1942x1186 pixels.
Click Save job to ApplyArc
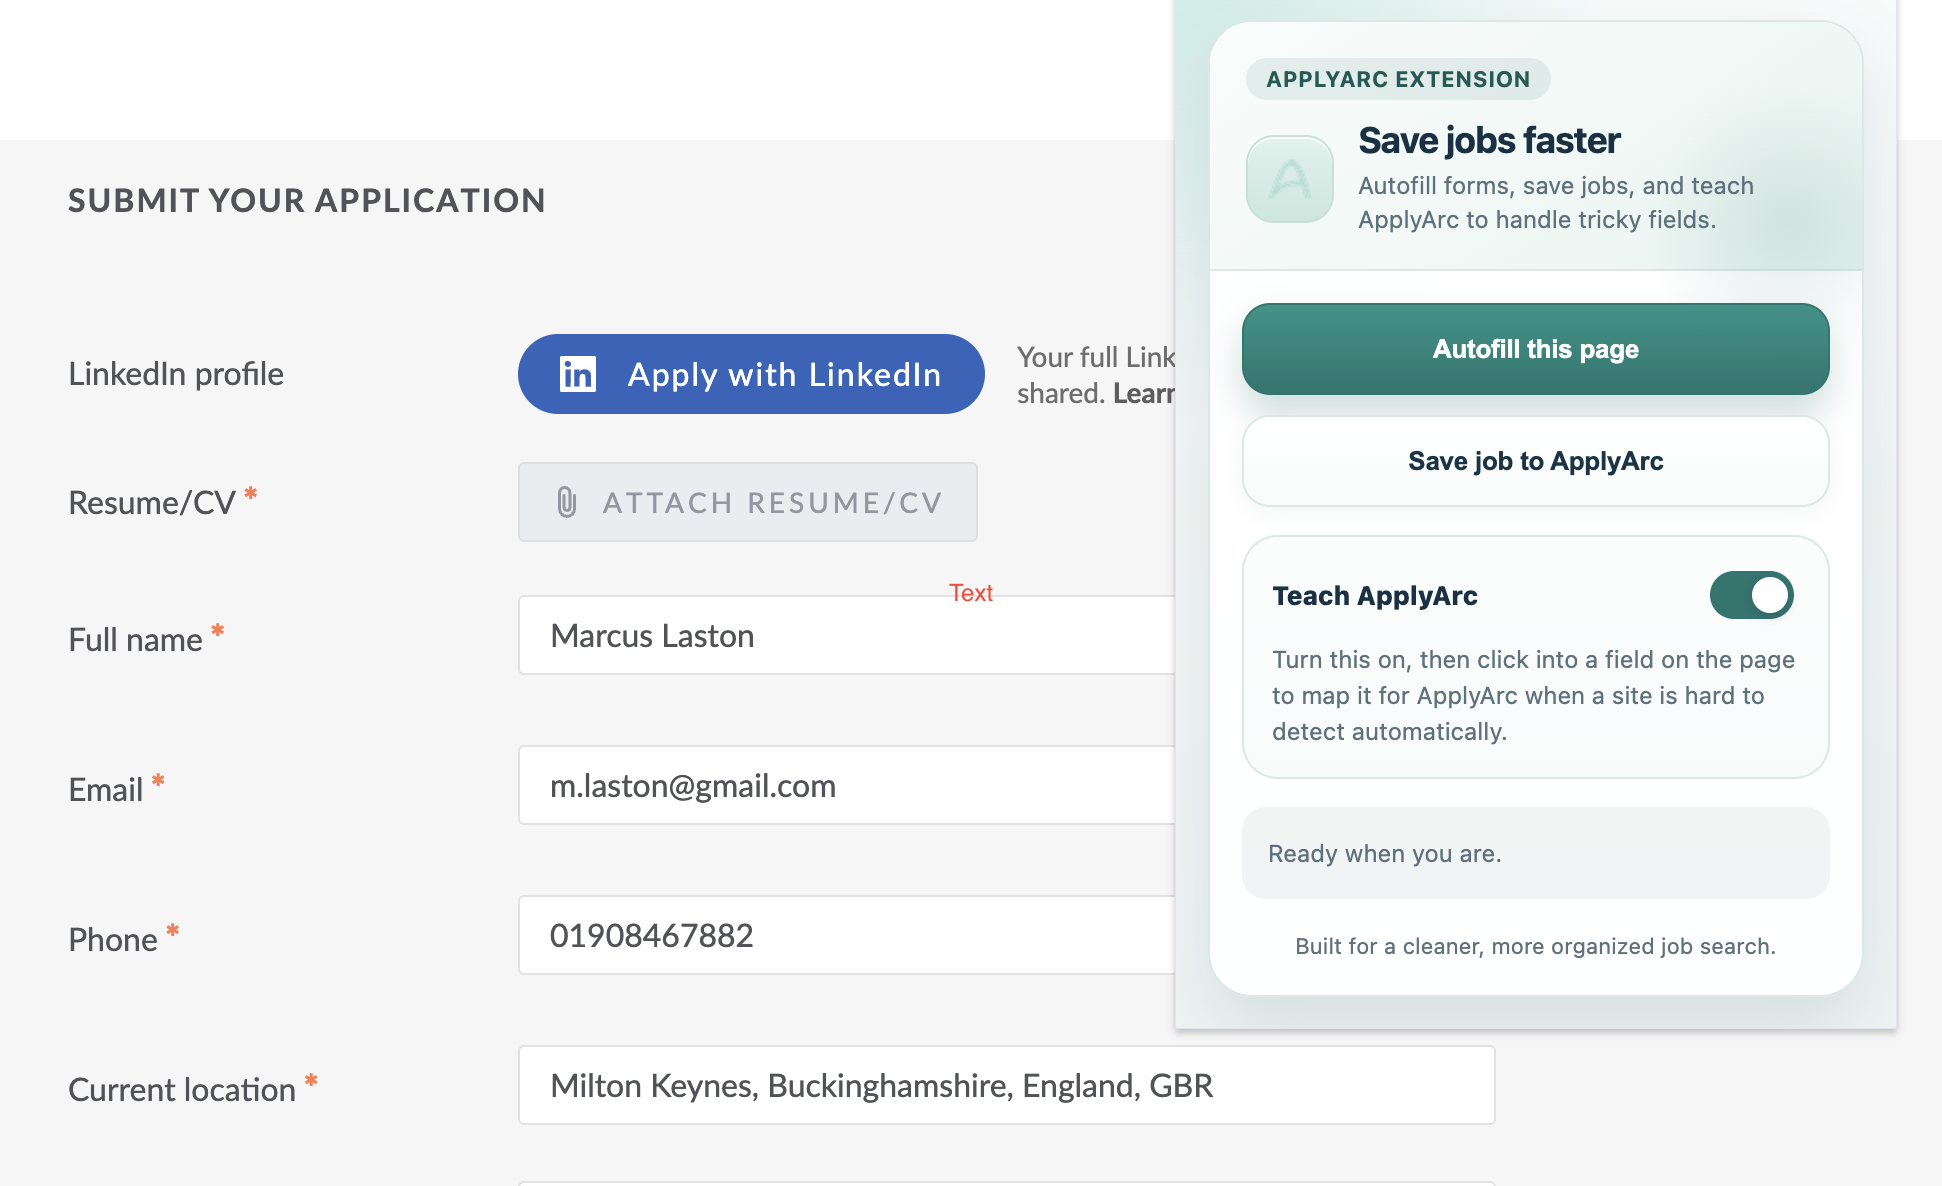coord(1535,461)
